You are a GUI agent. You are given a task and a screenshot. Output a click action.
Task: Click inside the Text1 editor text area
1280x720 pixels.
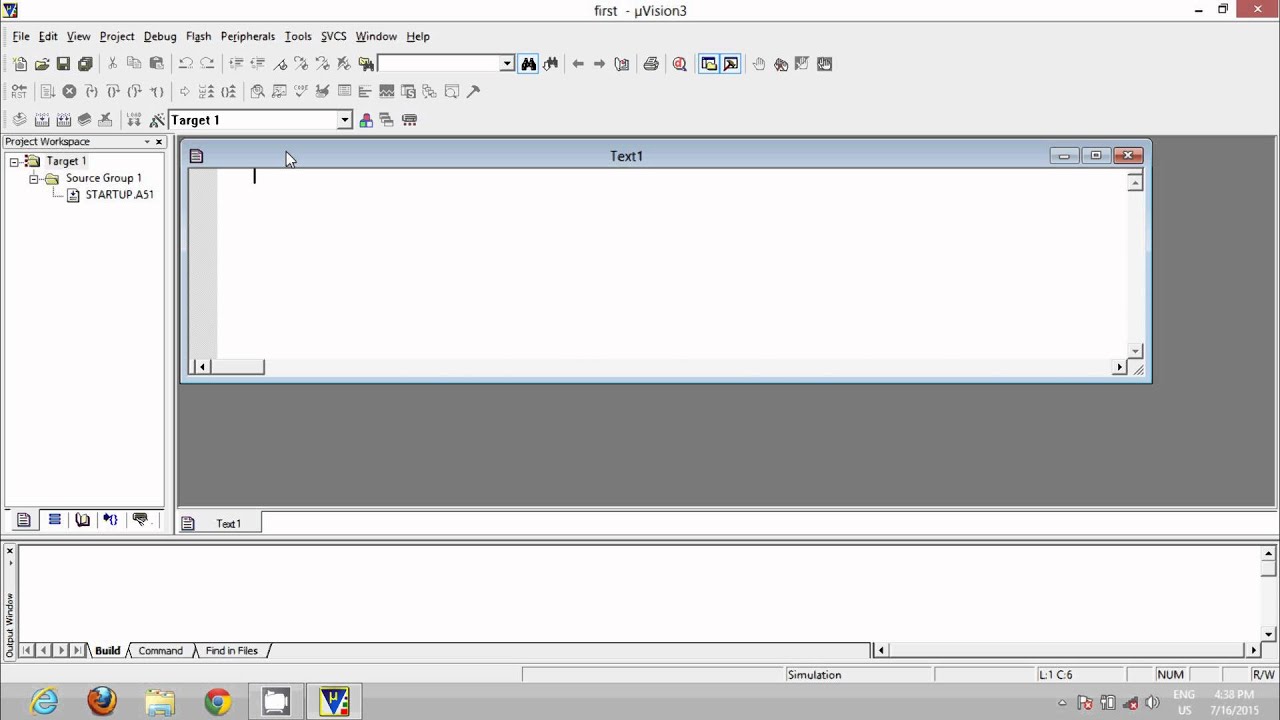[672, 264]
